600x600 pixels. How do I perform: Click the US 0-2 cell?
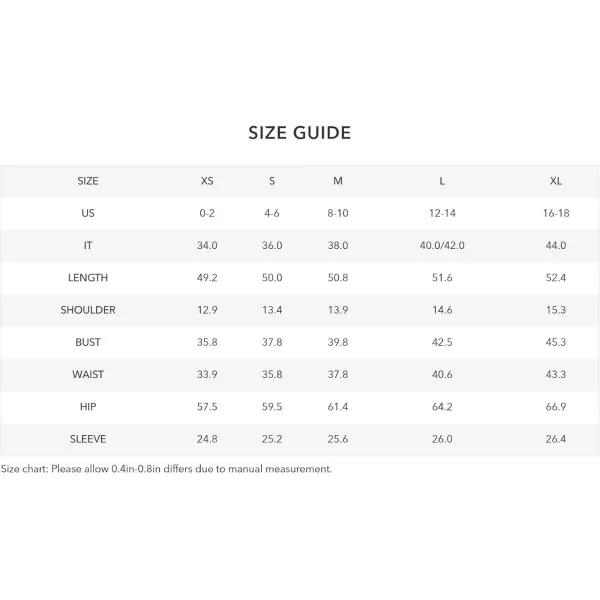coord(207,213)
